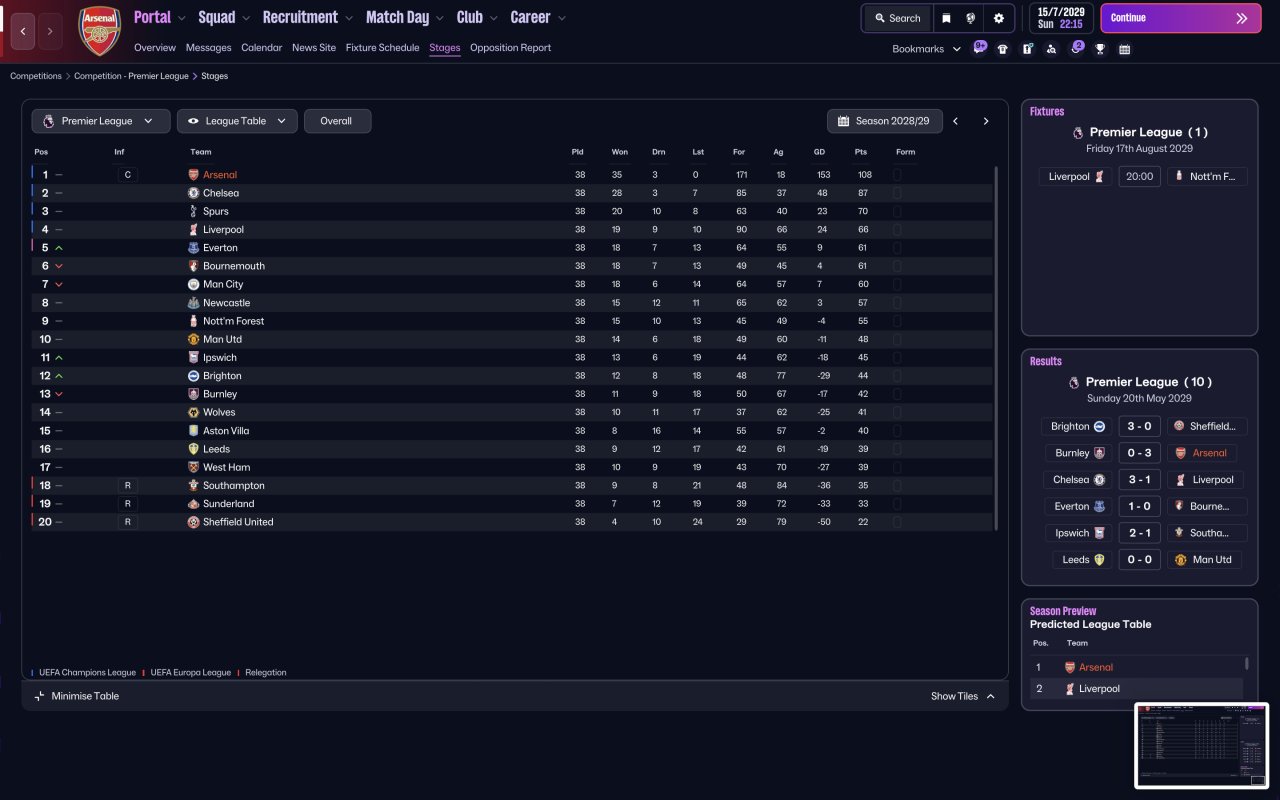Click the Premier League logo in Results panel
Screen dimensions: 1280x800
point(1074,382)
